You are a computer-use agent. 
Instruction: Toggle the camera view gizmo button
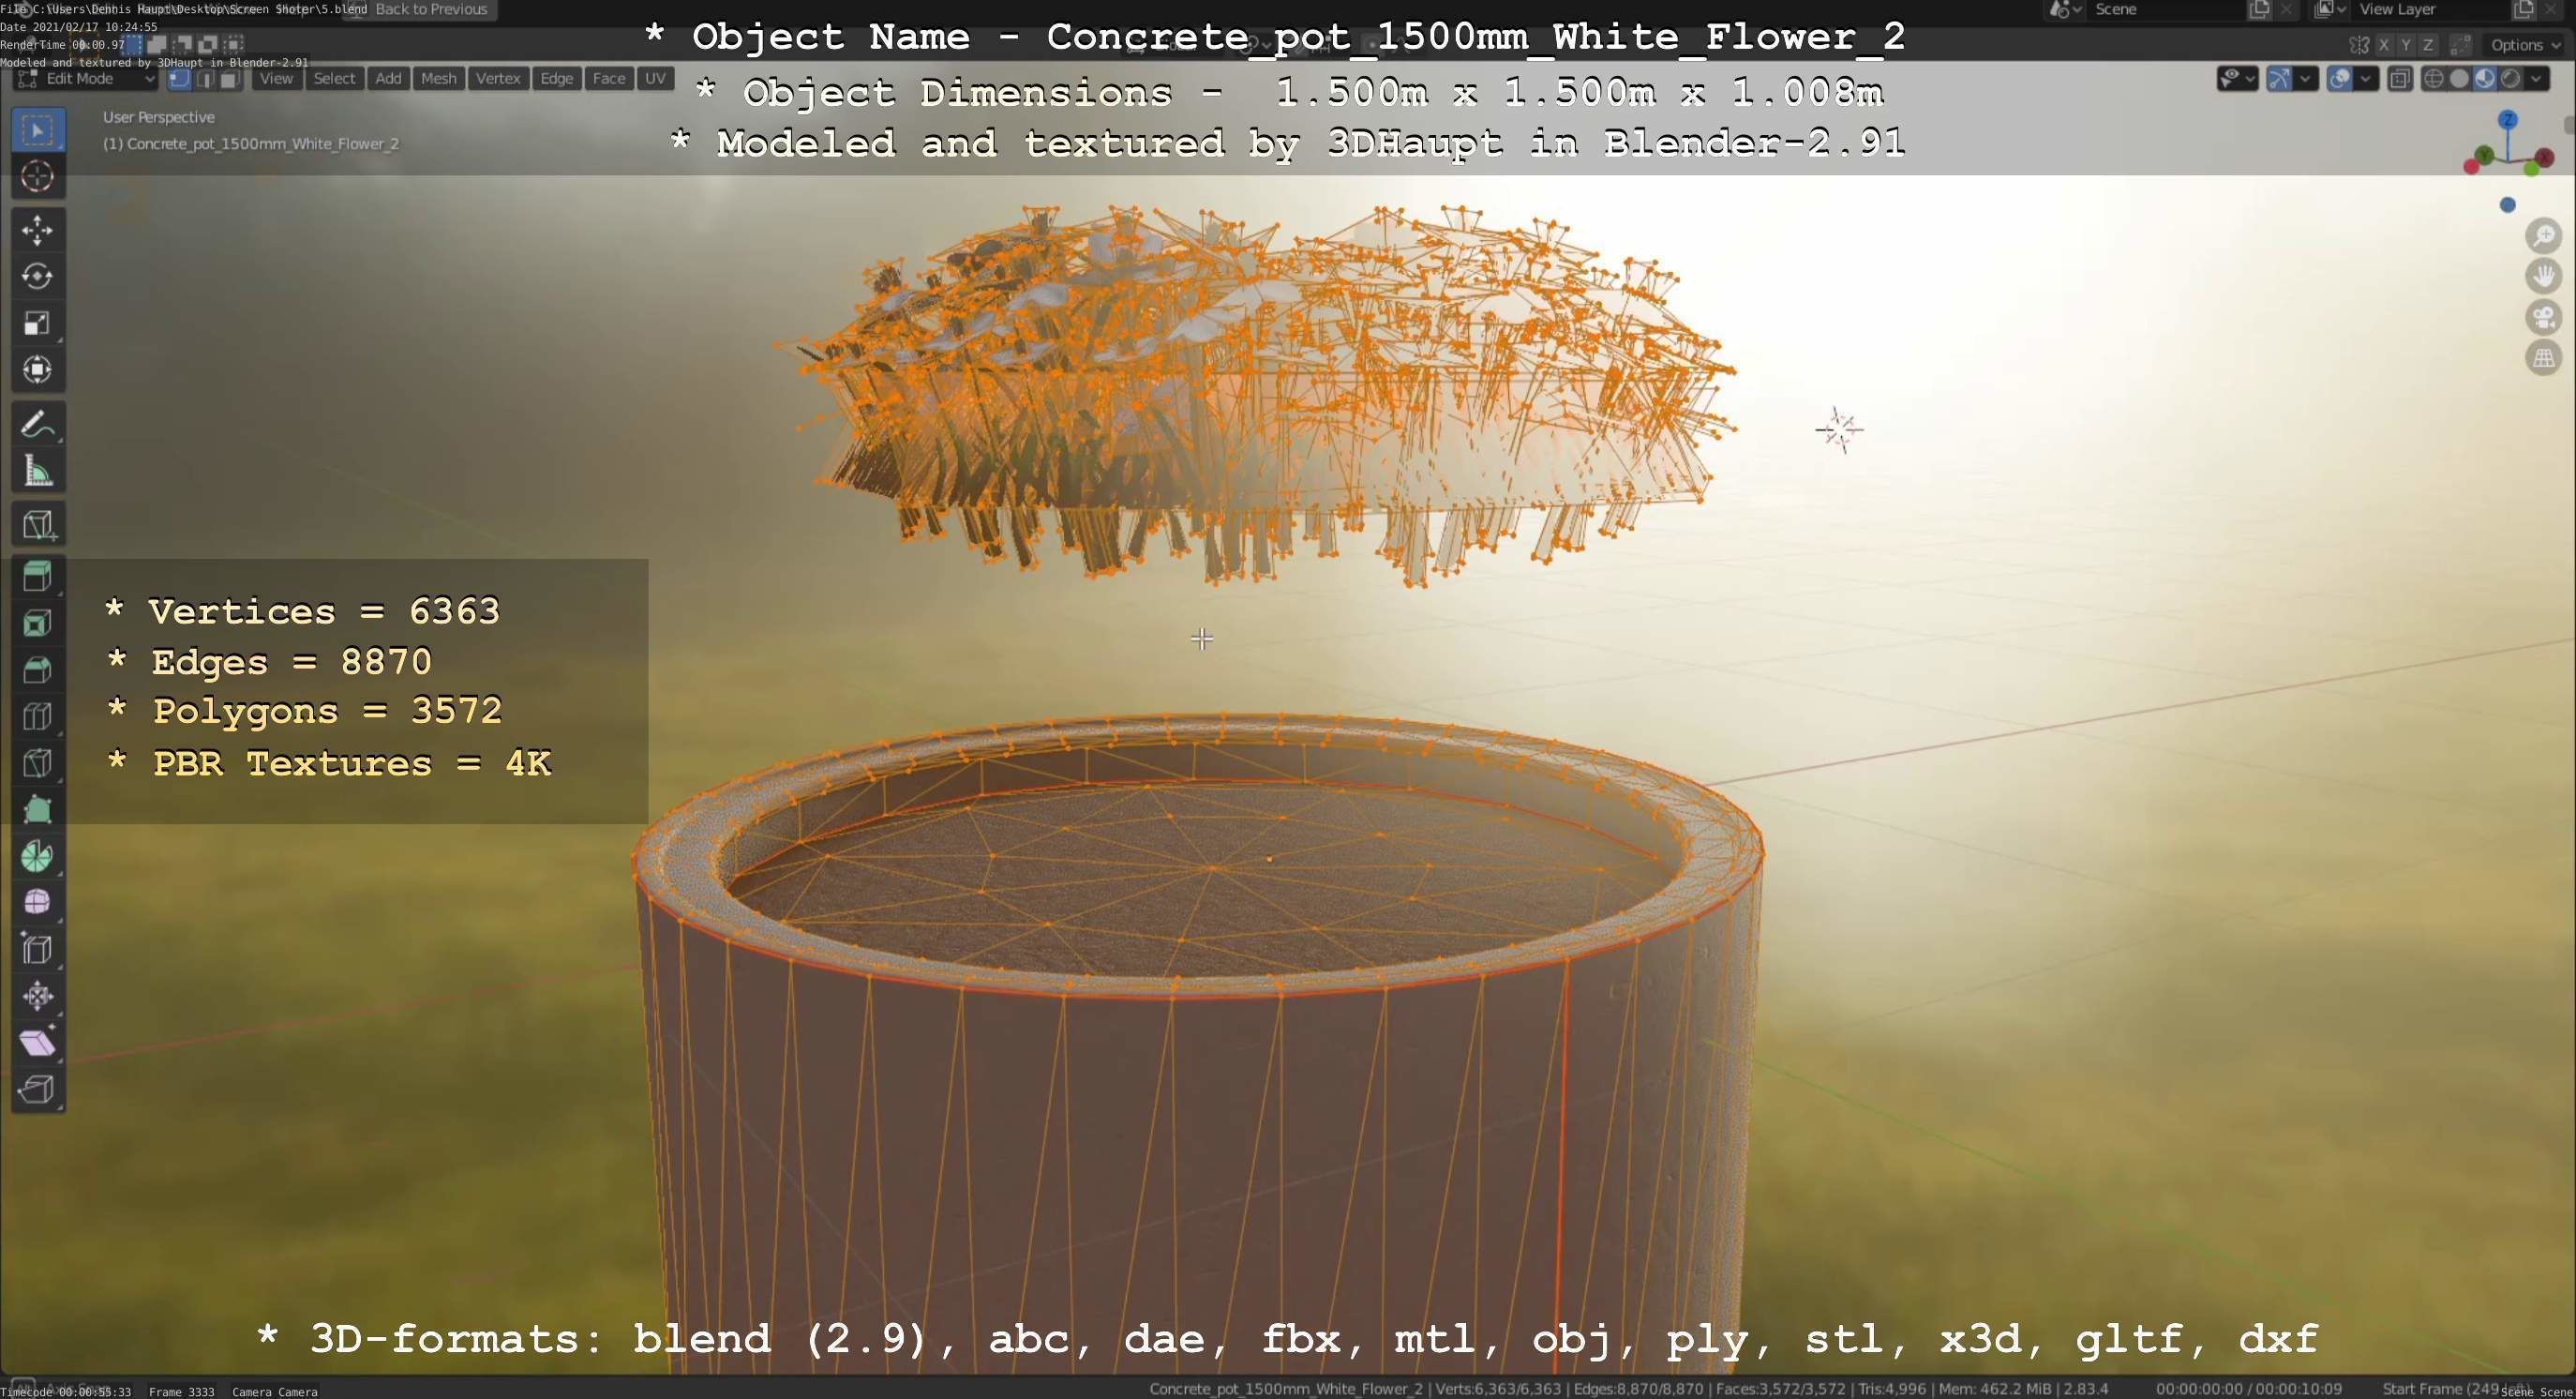tap(2544, 318)
